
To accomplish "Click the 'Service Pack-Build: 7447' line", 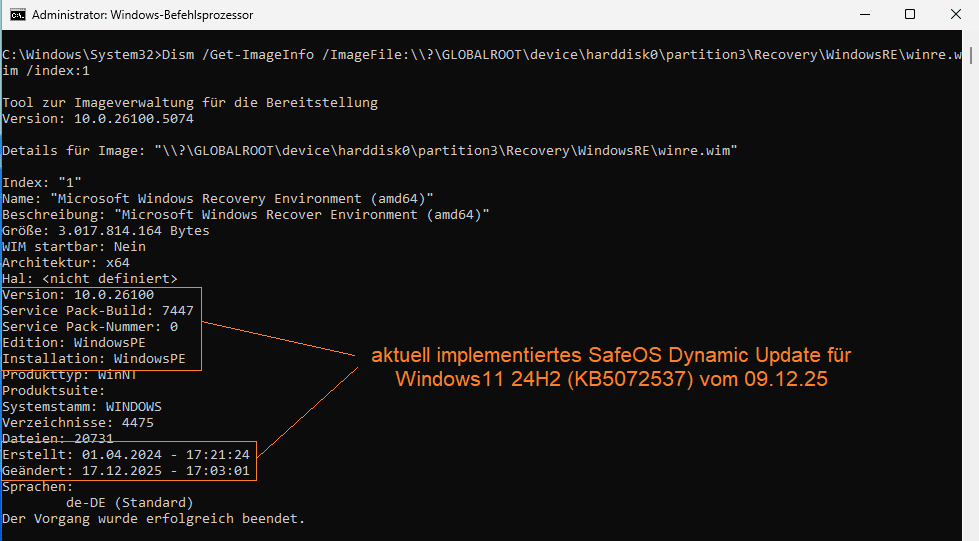I will (97, 310).
